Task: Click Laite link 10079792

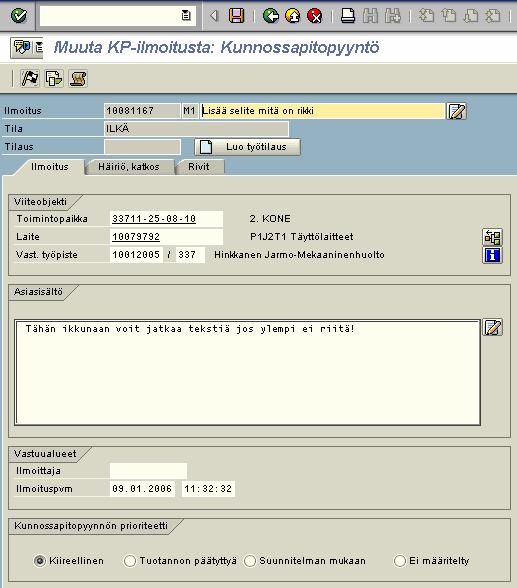Action: [x=136, y=237]
